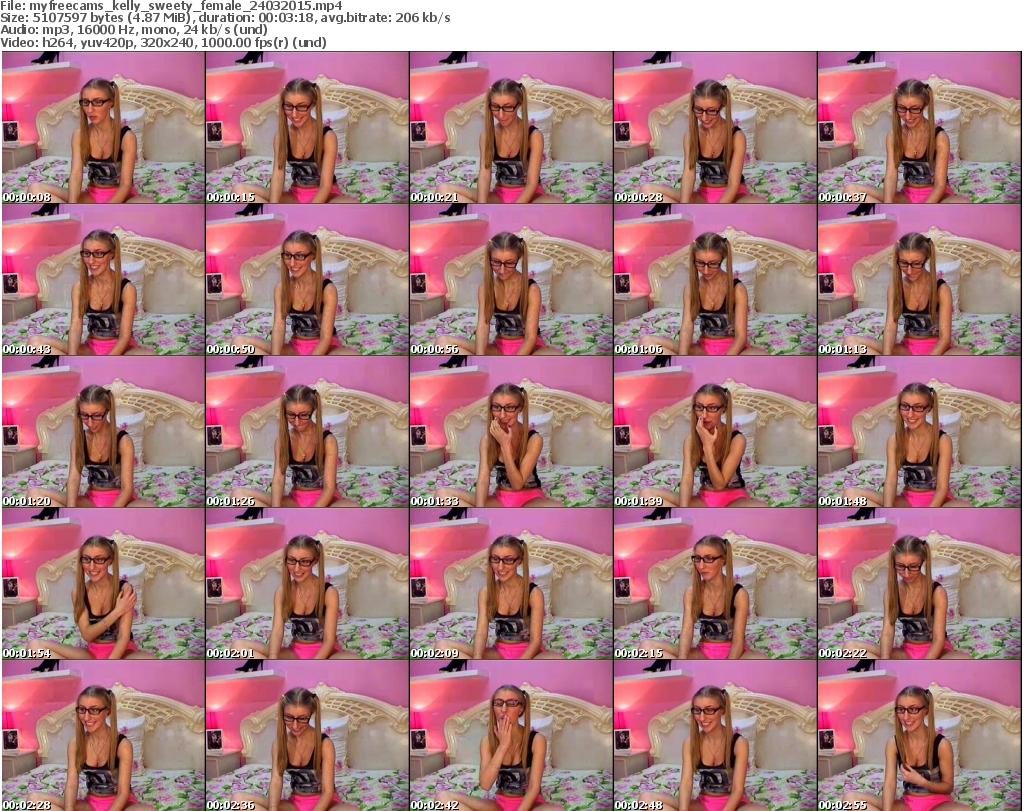Click the frame with timestamp 00:02:28
The height and width of the screenshot is (811, 1024).
103,736
